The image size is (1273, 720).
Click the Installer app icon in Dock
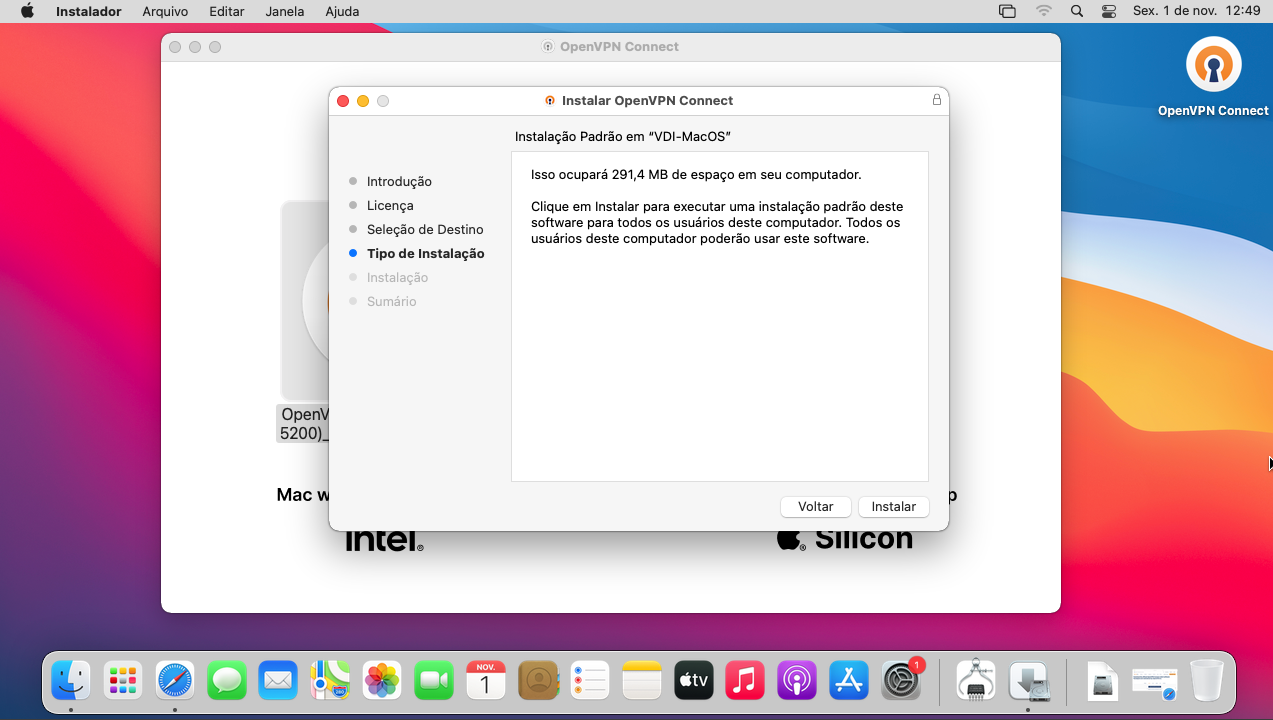1028,681
